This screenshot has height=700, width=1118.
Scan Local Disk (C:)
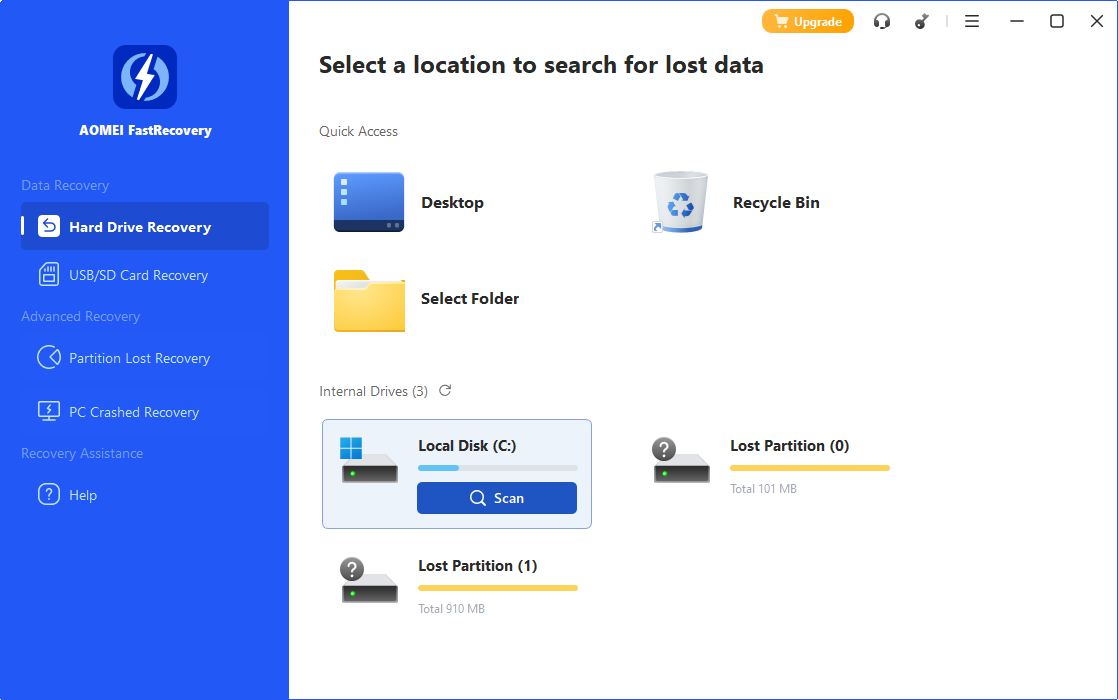[497, 497]
